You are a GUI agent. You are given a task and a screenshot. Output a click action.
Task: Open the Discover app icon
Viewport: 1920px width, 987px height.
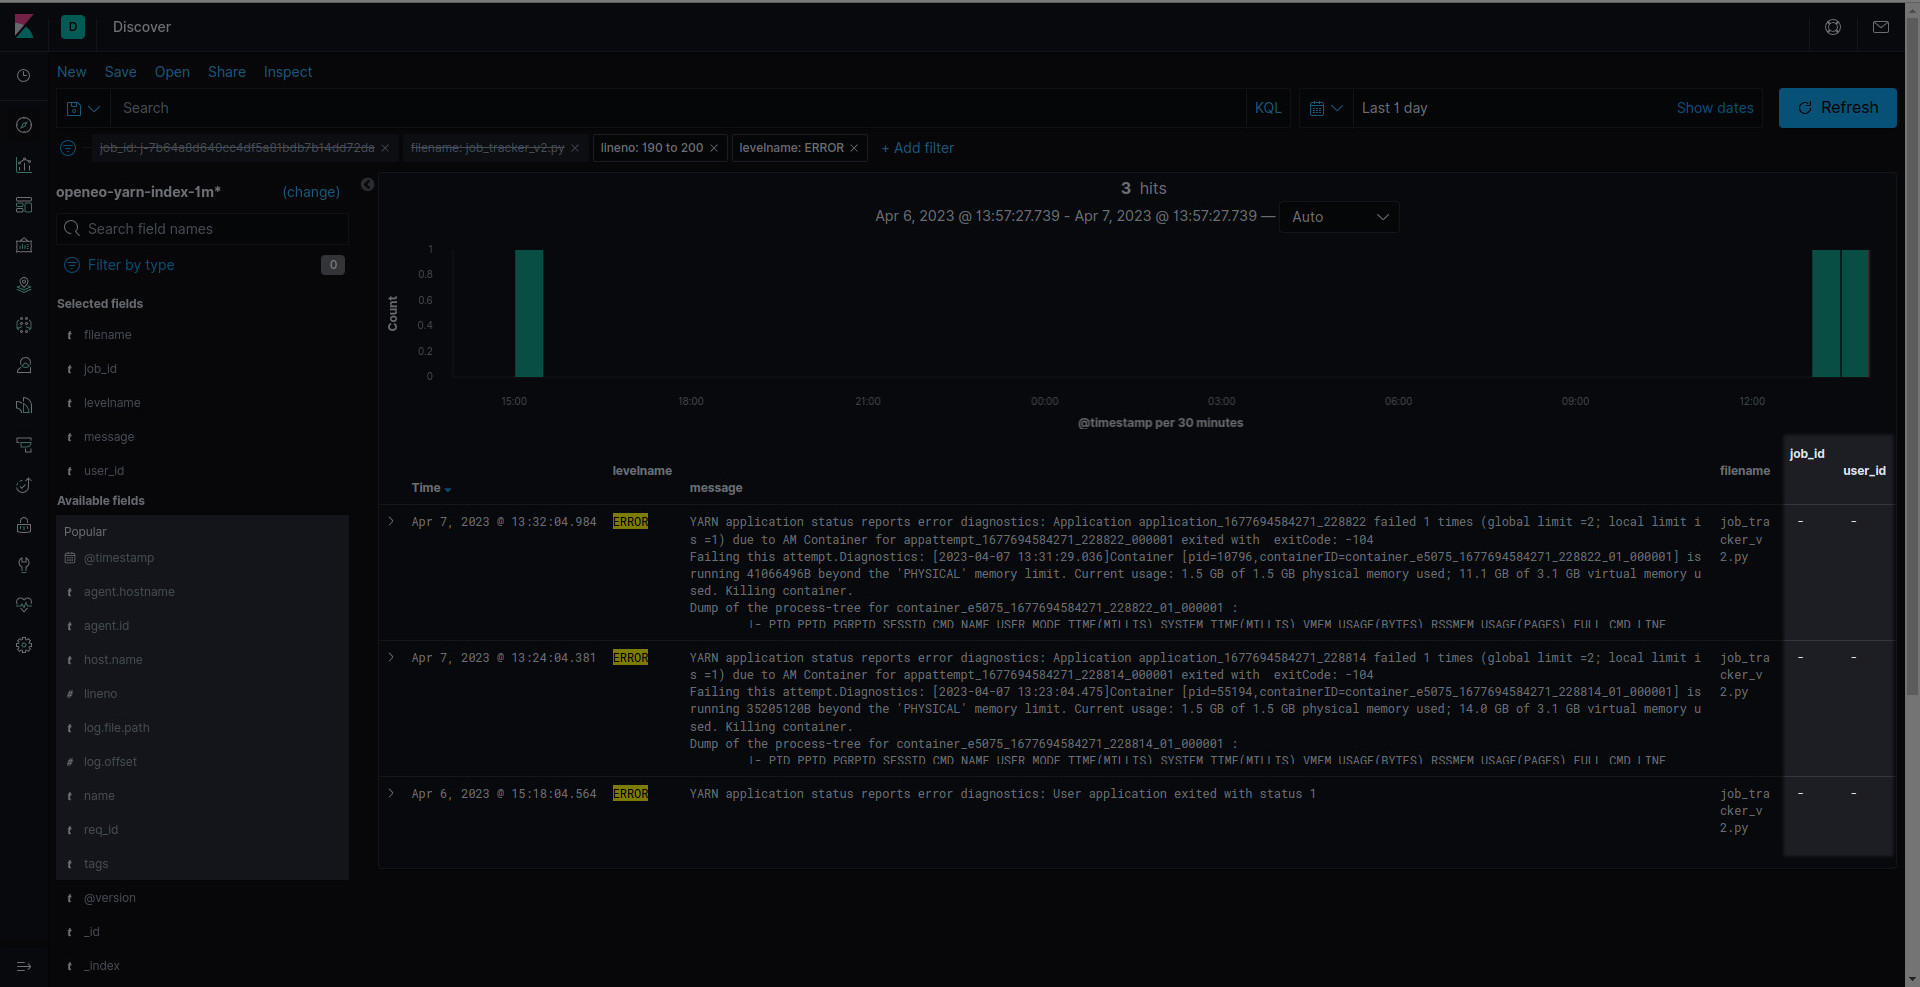[24, 126]
